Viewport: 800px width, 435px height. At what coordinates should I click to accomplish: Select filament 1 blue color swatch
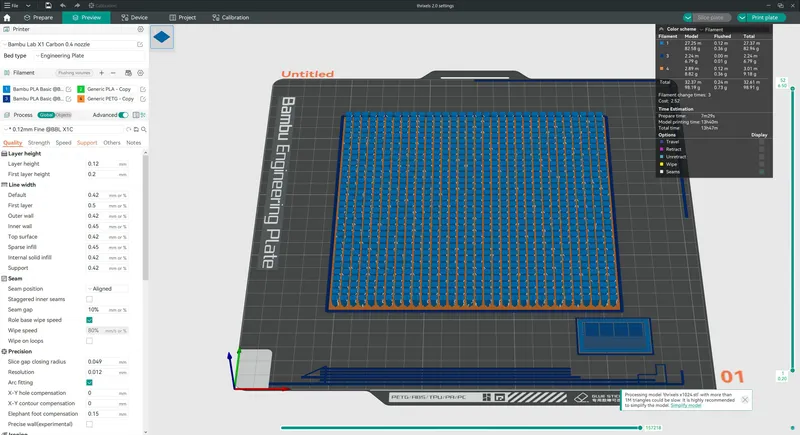(x=7, y=89)
